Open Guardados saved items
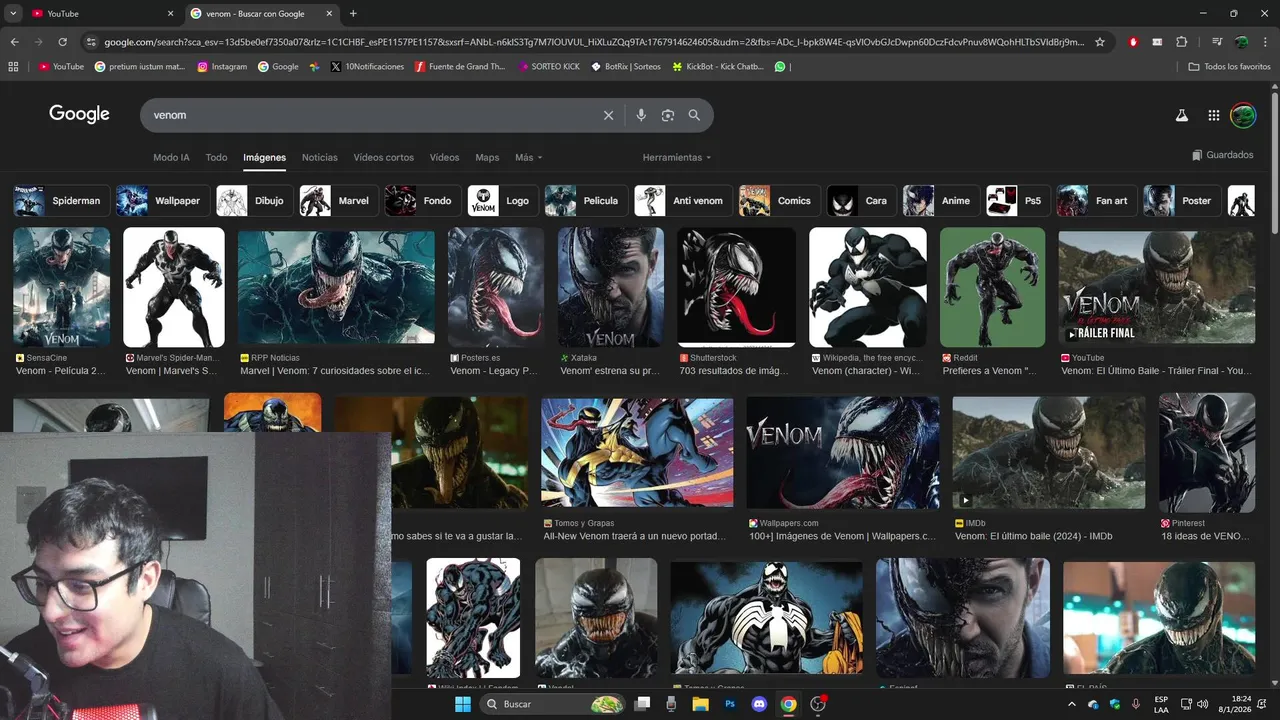 tap(1222, 155)
